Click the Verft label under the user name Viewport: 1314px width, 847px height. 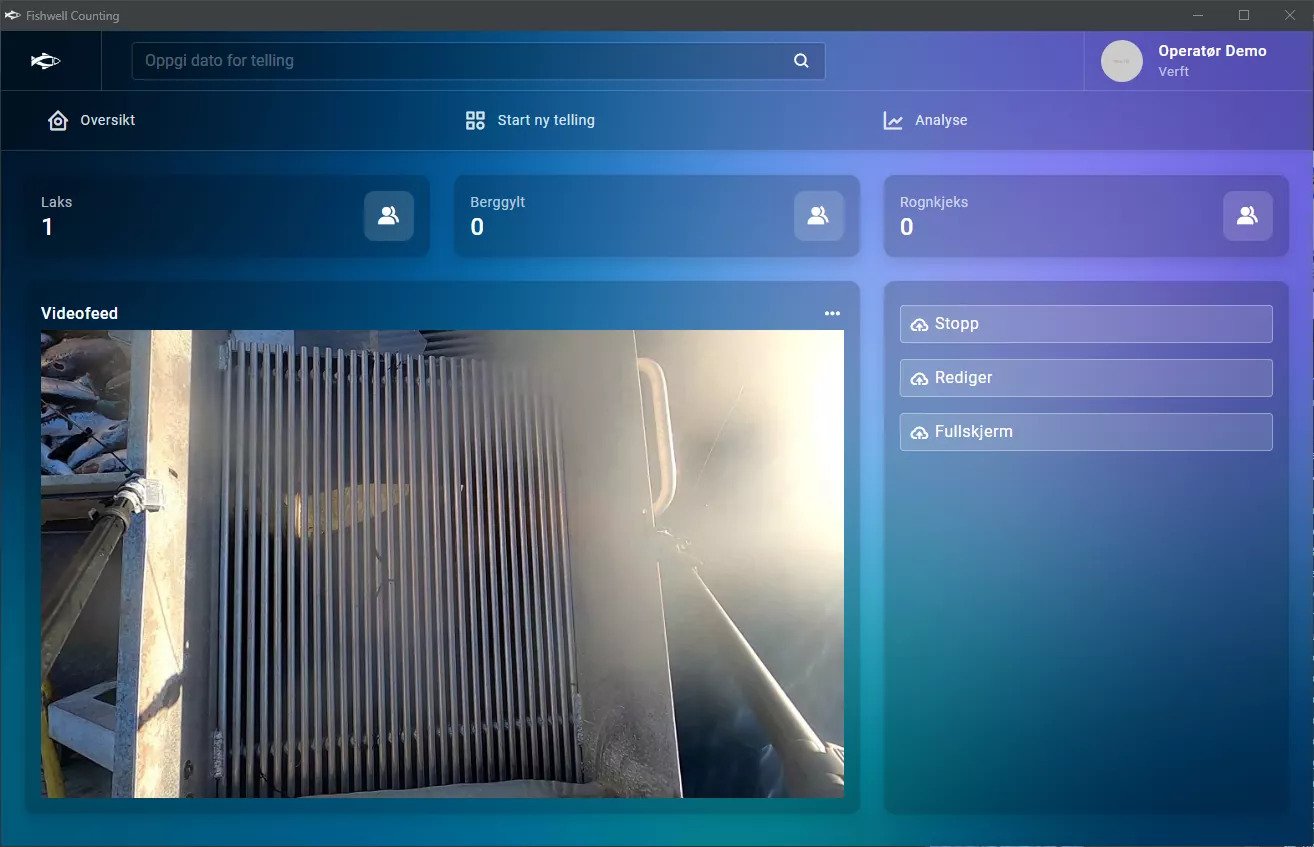pyautogui.click(x=1173, y=72)
